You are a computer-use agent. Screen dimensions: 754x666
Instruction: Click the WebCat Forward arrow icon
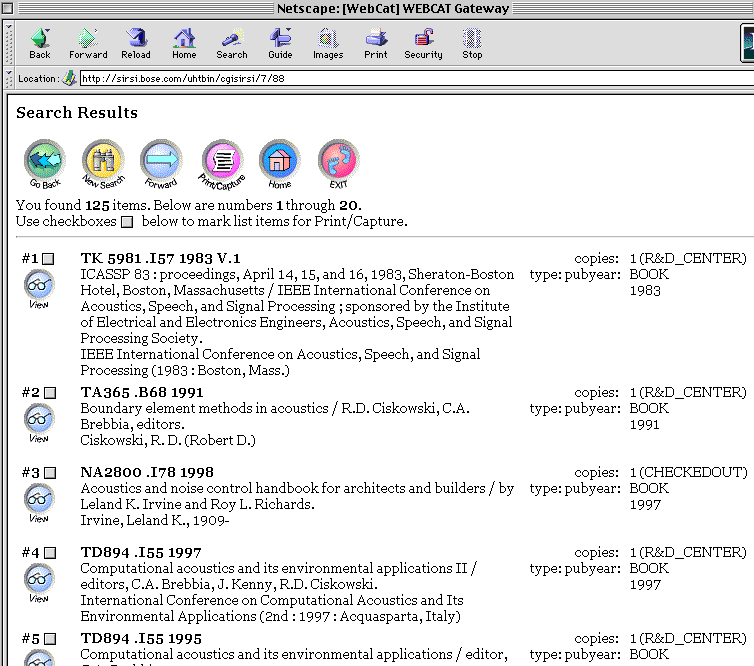pos(160,161)
